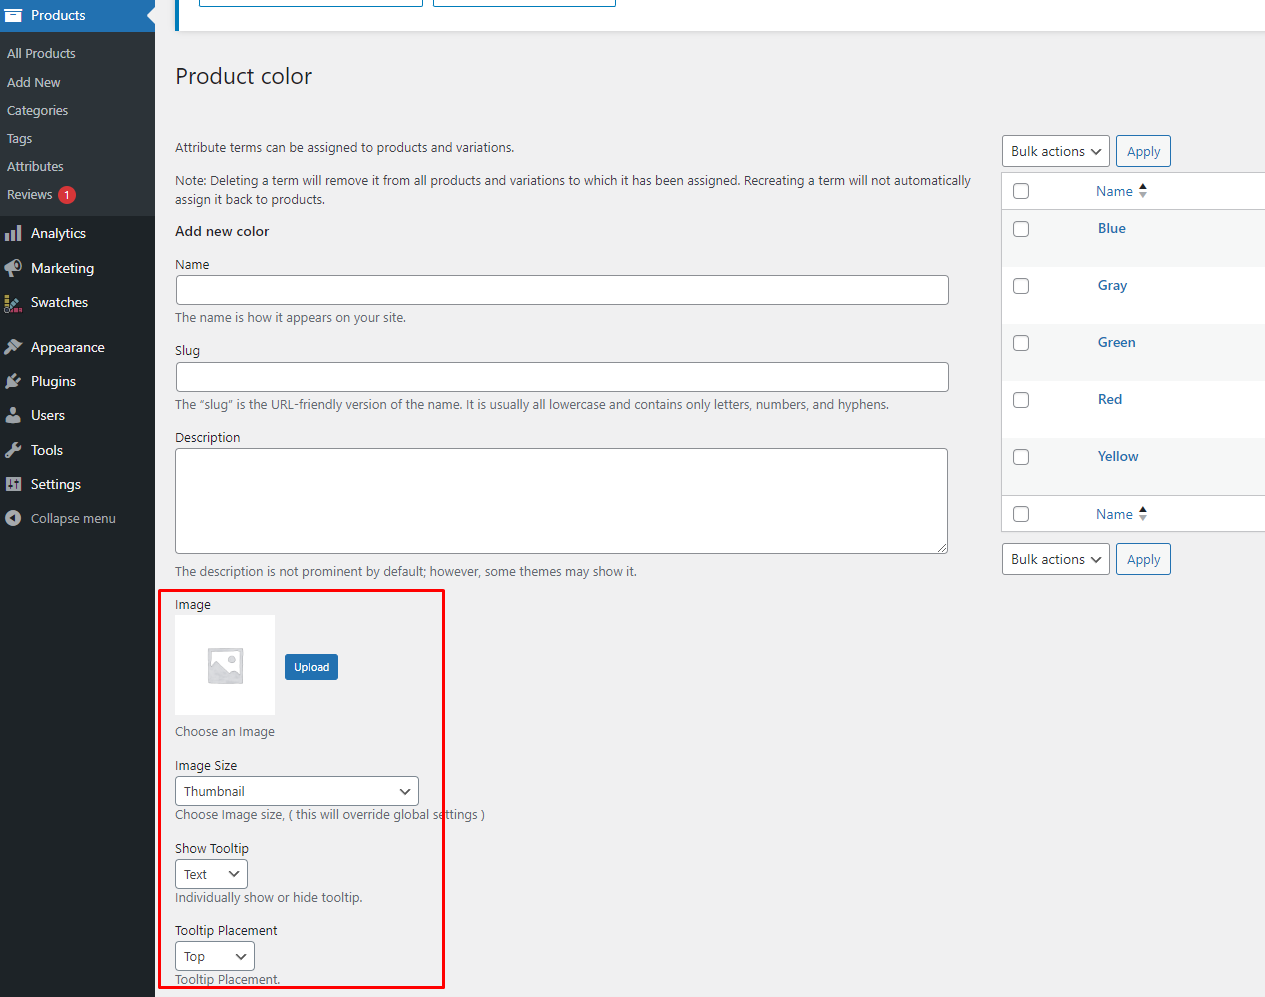Toggle the select-all checkbox in table footer
The width and height of the screenshot is (1265, 997).
tap(1021, 514)
